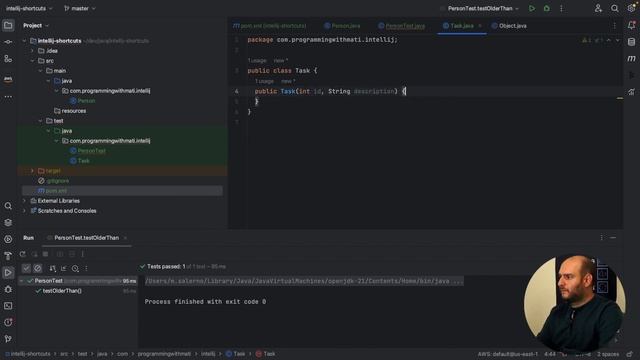Expand External Libraries node
This screenshot has height=360, width=640.
pos(24,201)
